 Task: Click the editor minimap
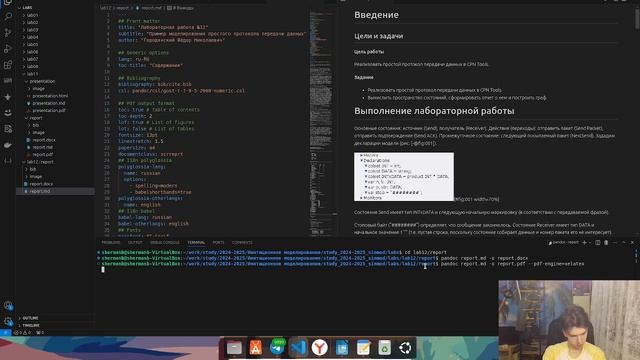click(x=322, y=122)
